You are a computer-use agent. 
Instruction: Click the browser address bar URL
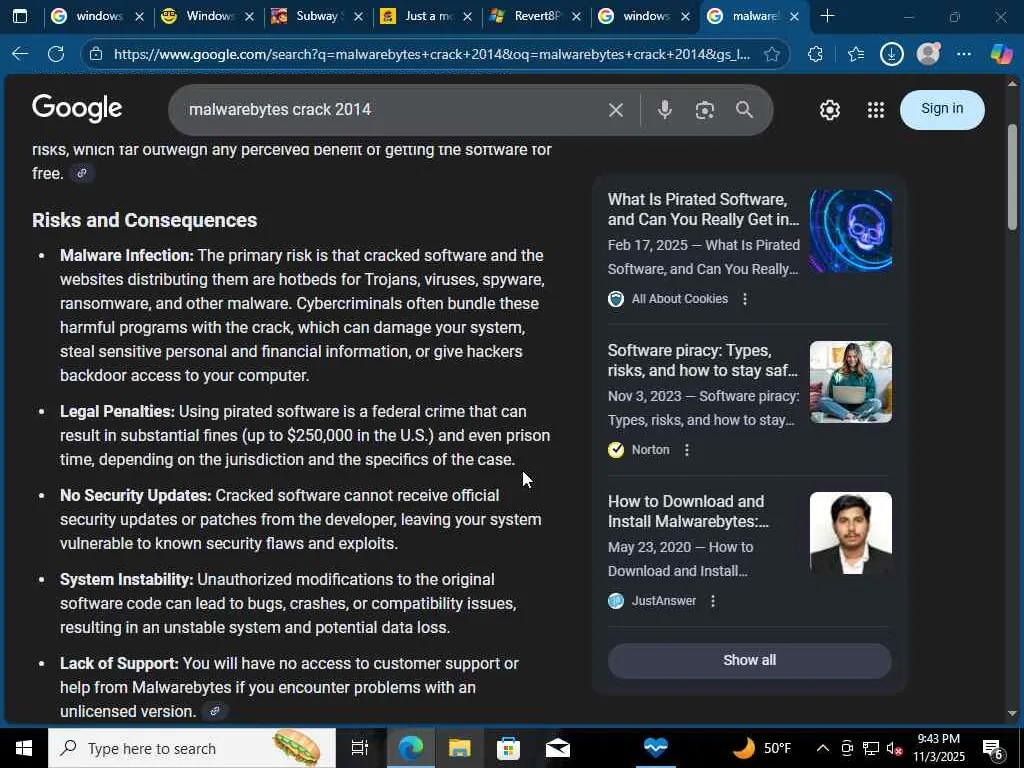tap(432, 54)
